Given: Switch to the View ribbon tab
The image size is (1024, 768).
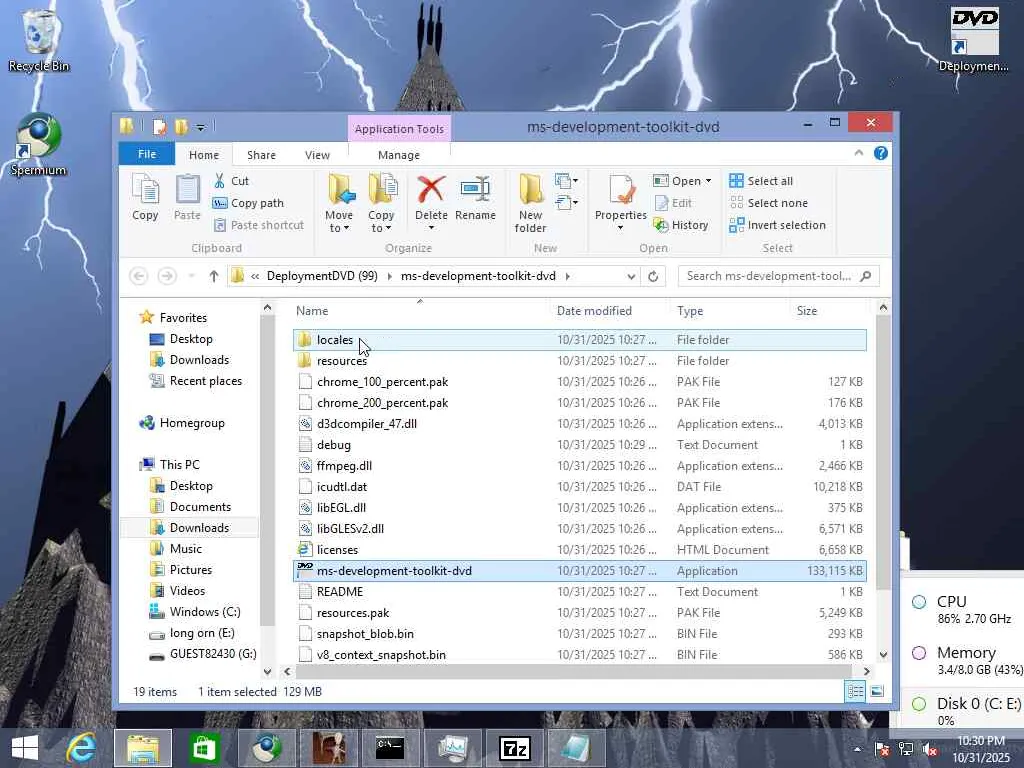Looking at the screenshot, I should pos(317,155).
